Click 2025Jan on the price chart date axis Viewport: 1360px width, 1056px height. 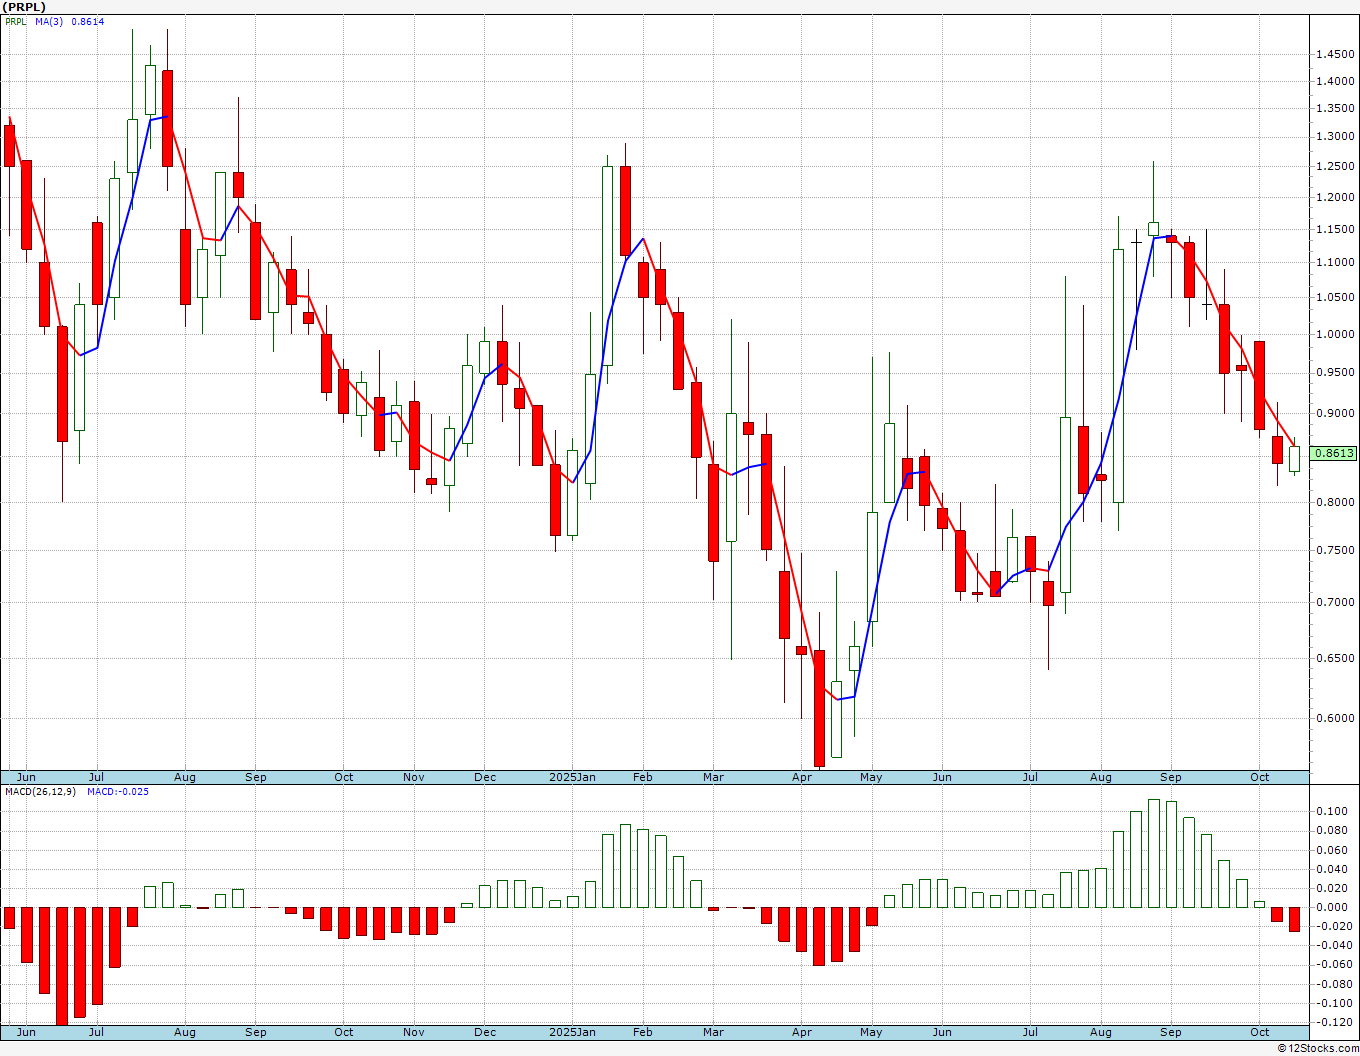pyautogui.click(x=573, y=777)
